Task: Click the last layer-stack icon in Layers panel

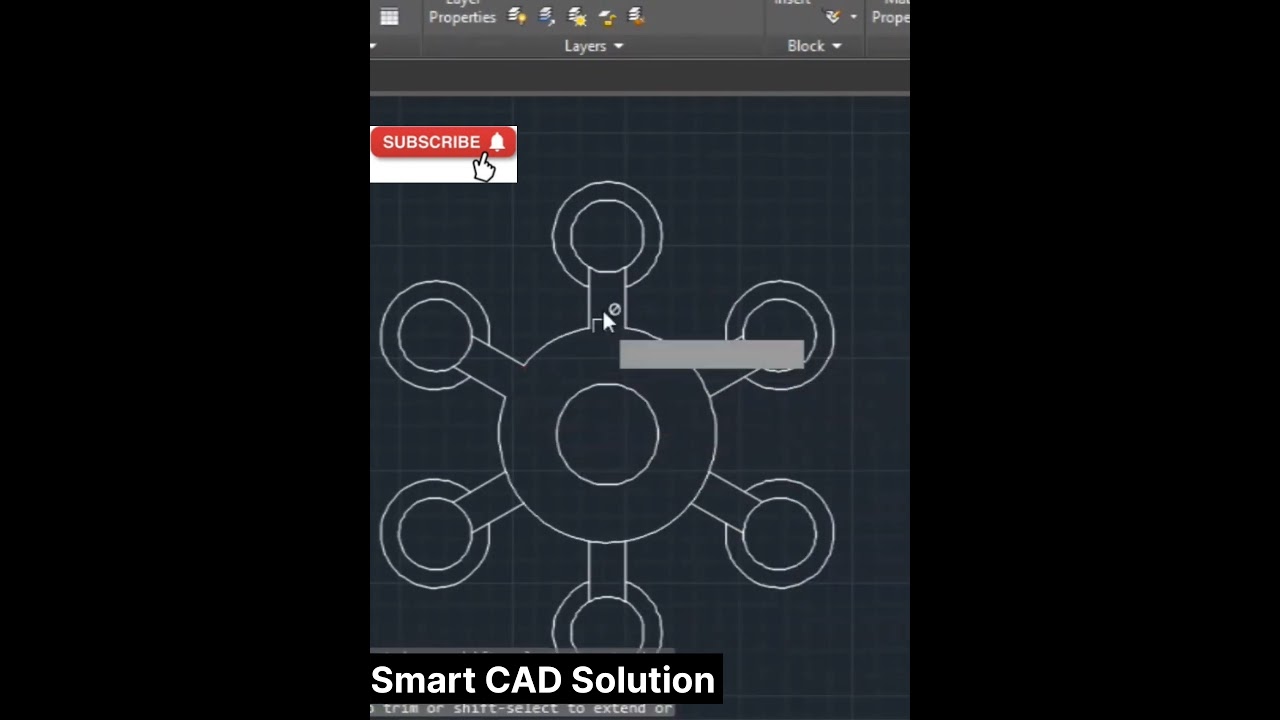Action: click(637, 16)
